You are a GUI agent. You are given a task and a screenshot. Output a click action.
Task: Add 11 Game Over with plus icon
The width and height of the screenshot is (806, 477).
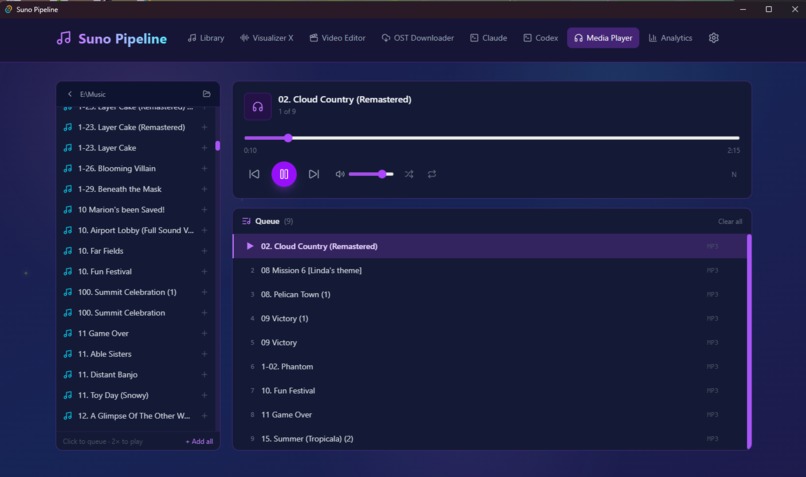pyautogui.click(x=204, y=333)
